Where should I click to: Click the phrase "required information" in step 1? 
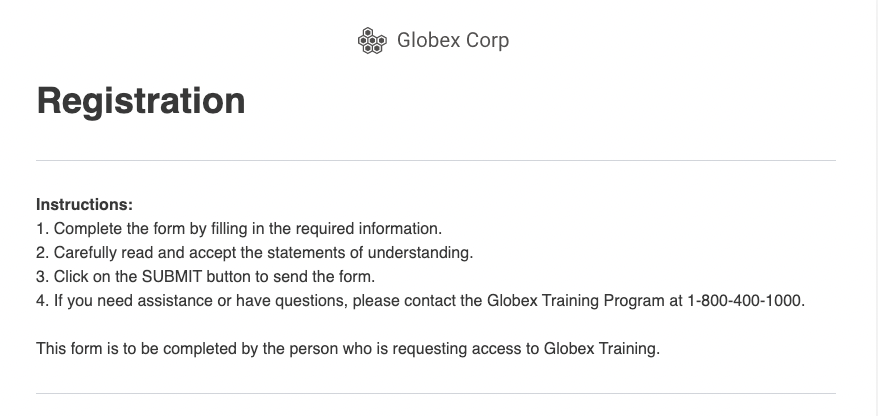(x=368, y=228)
